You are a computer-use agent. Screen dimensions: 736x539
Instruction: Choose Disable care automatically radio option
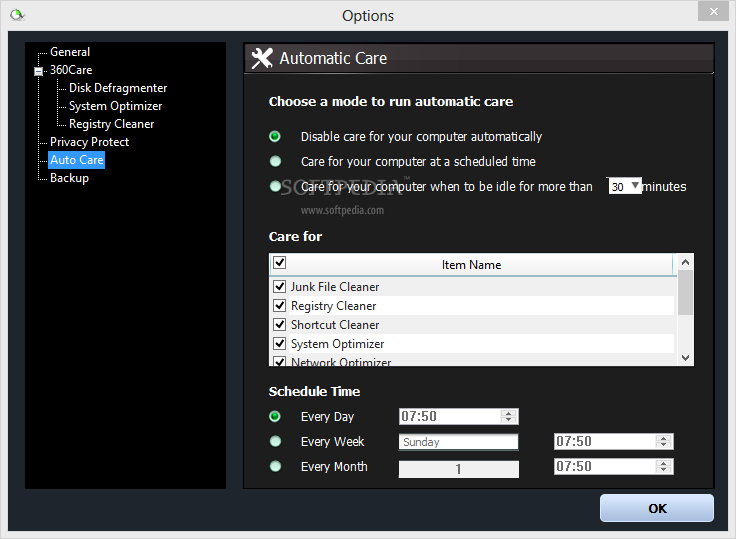pos(275,137)
